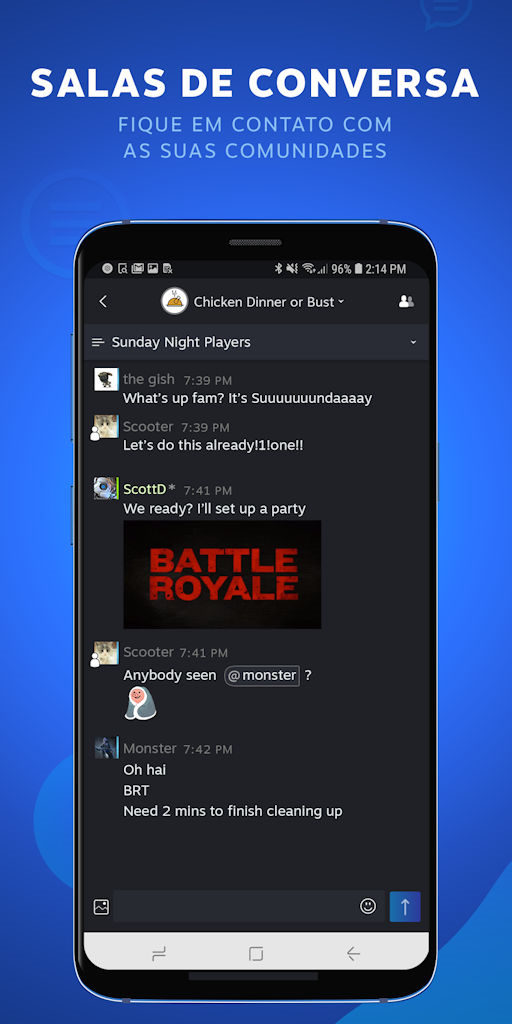Tap the Wi-Fi status icon
The width and height of the screenshot is (512, 1024).
(308, 268)
